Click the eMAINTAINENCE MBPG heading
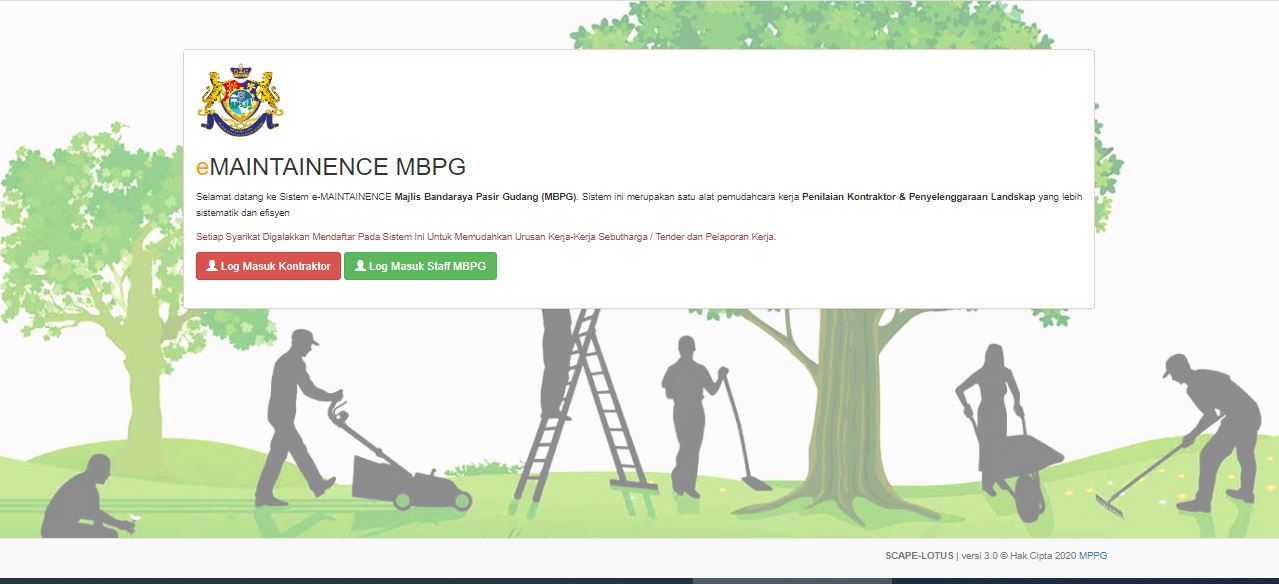This screenshot has width=1279, height=584. (331, 167)
